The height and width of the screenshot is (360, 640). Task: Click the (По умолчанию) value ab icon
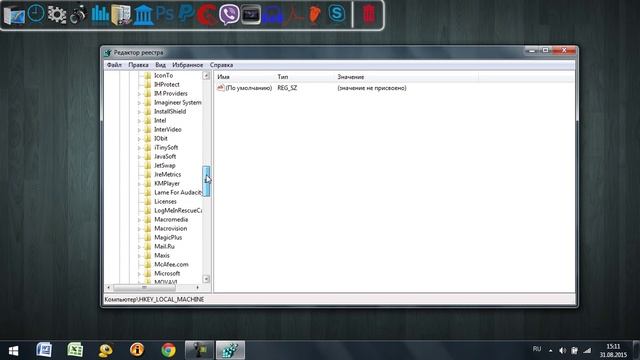tap(221, 88)
